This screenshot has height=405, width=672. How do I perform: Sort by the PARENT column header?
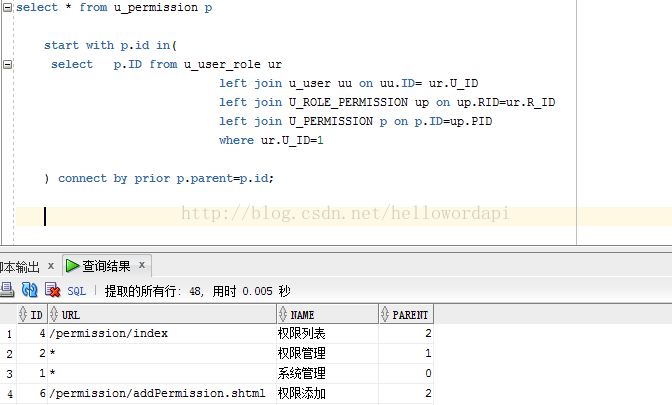coord(406,314)
